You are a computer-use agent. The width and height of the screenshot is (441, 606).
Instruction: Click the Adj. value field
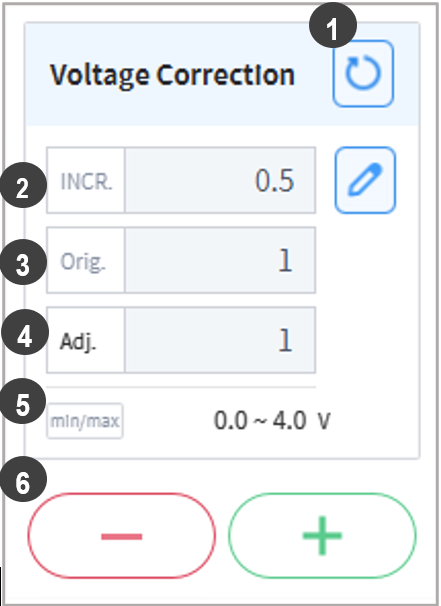tap(220, 340)
